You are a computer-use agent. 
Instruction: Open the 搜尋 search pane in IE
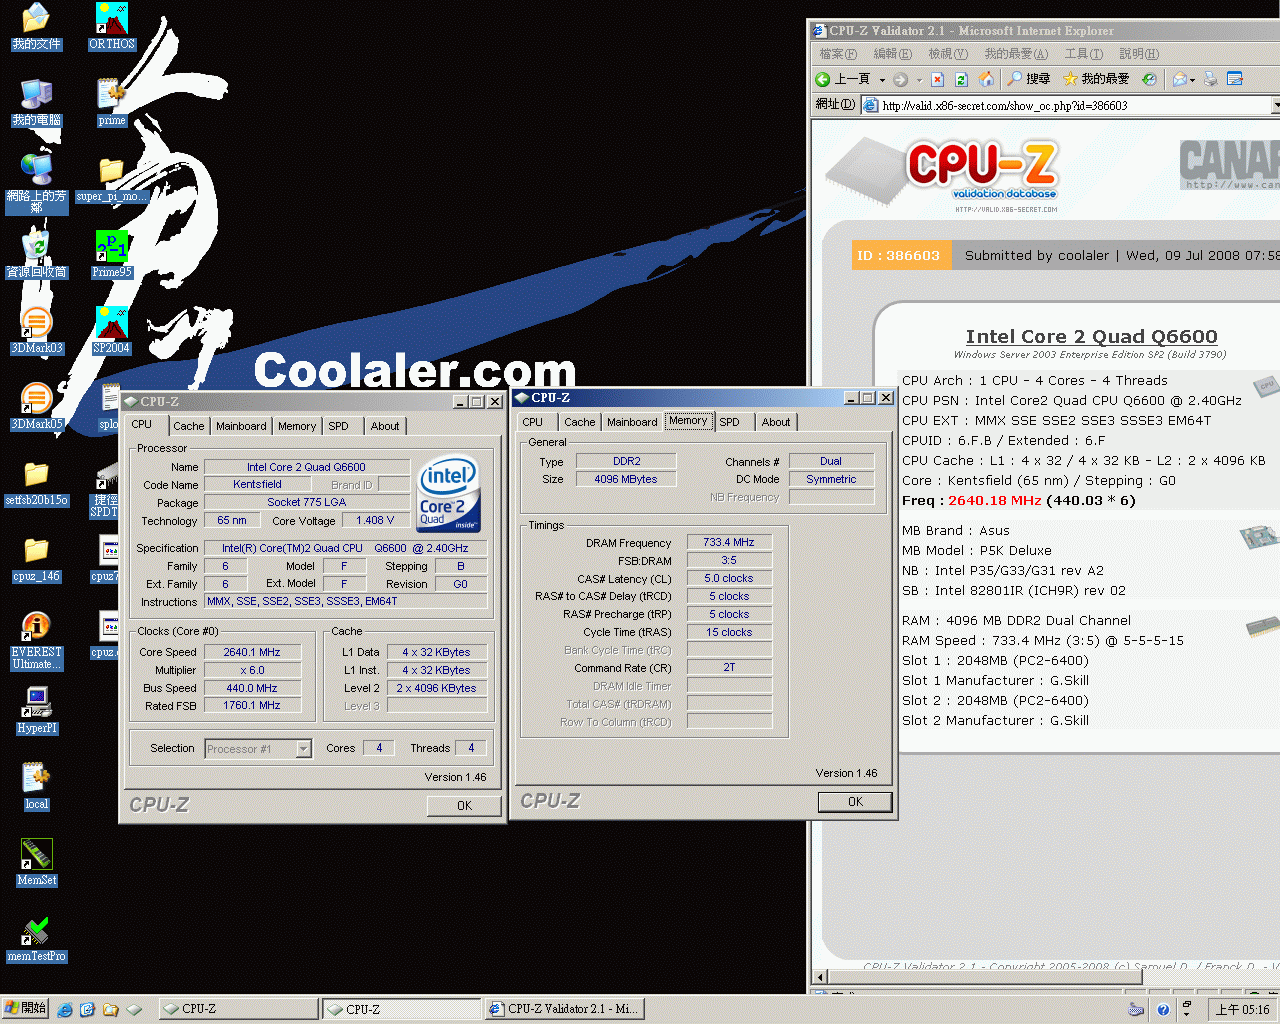pos(1029,79)
